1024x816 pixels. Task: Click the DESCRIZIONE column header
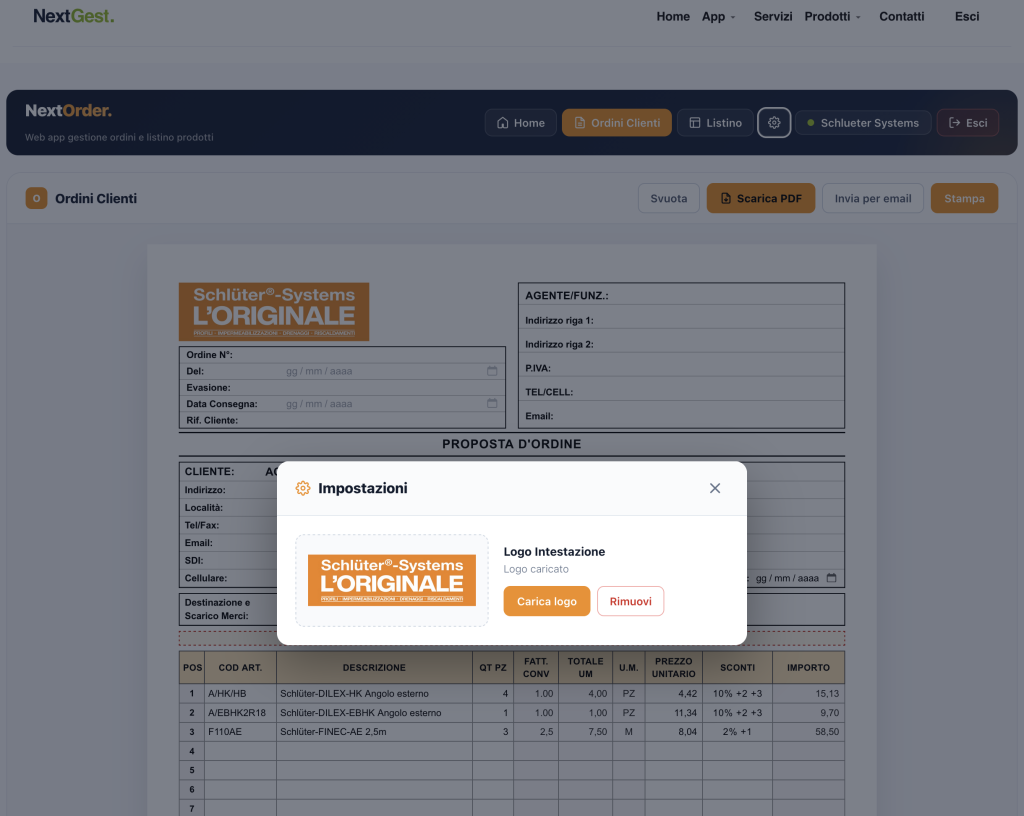[374, 667]
